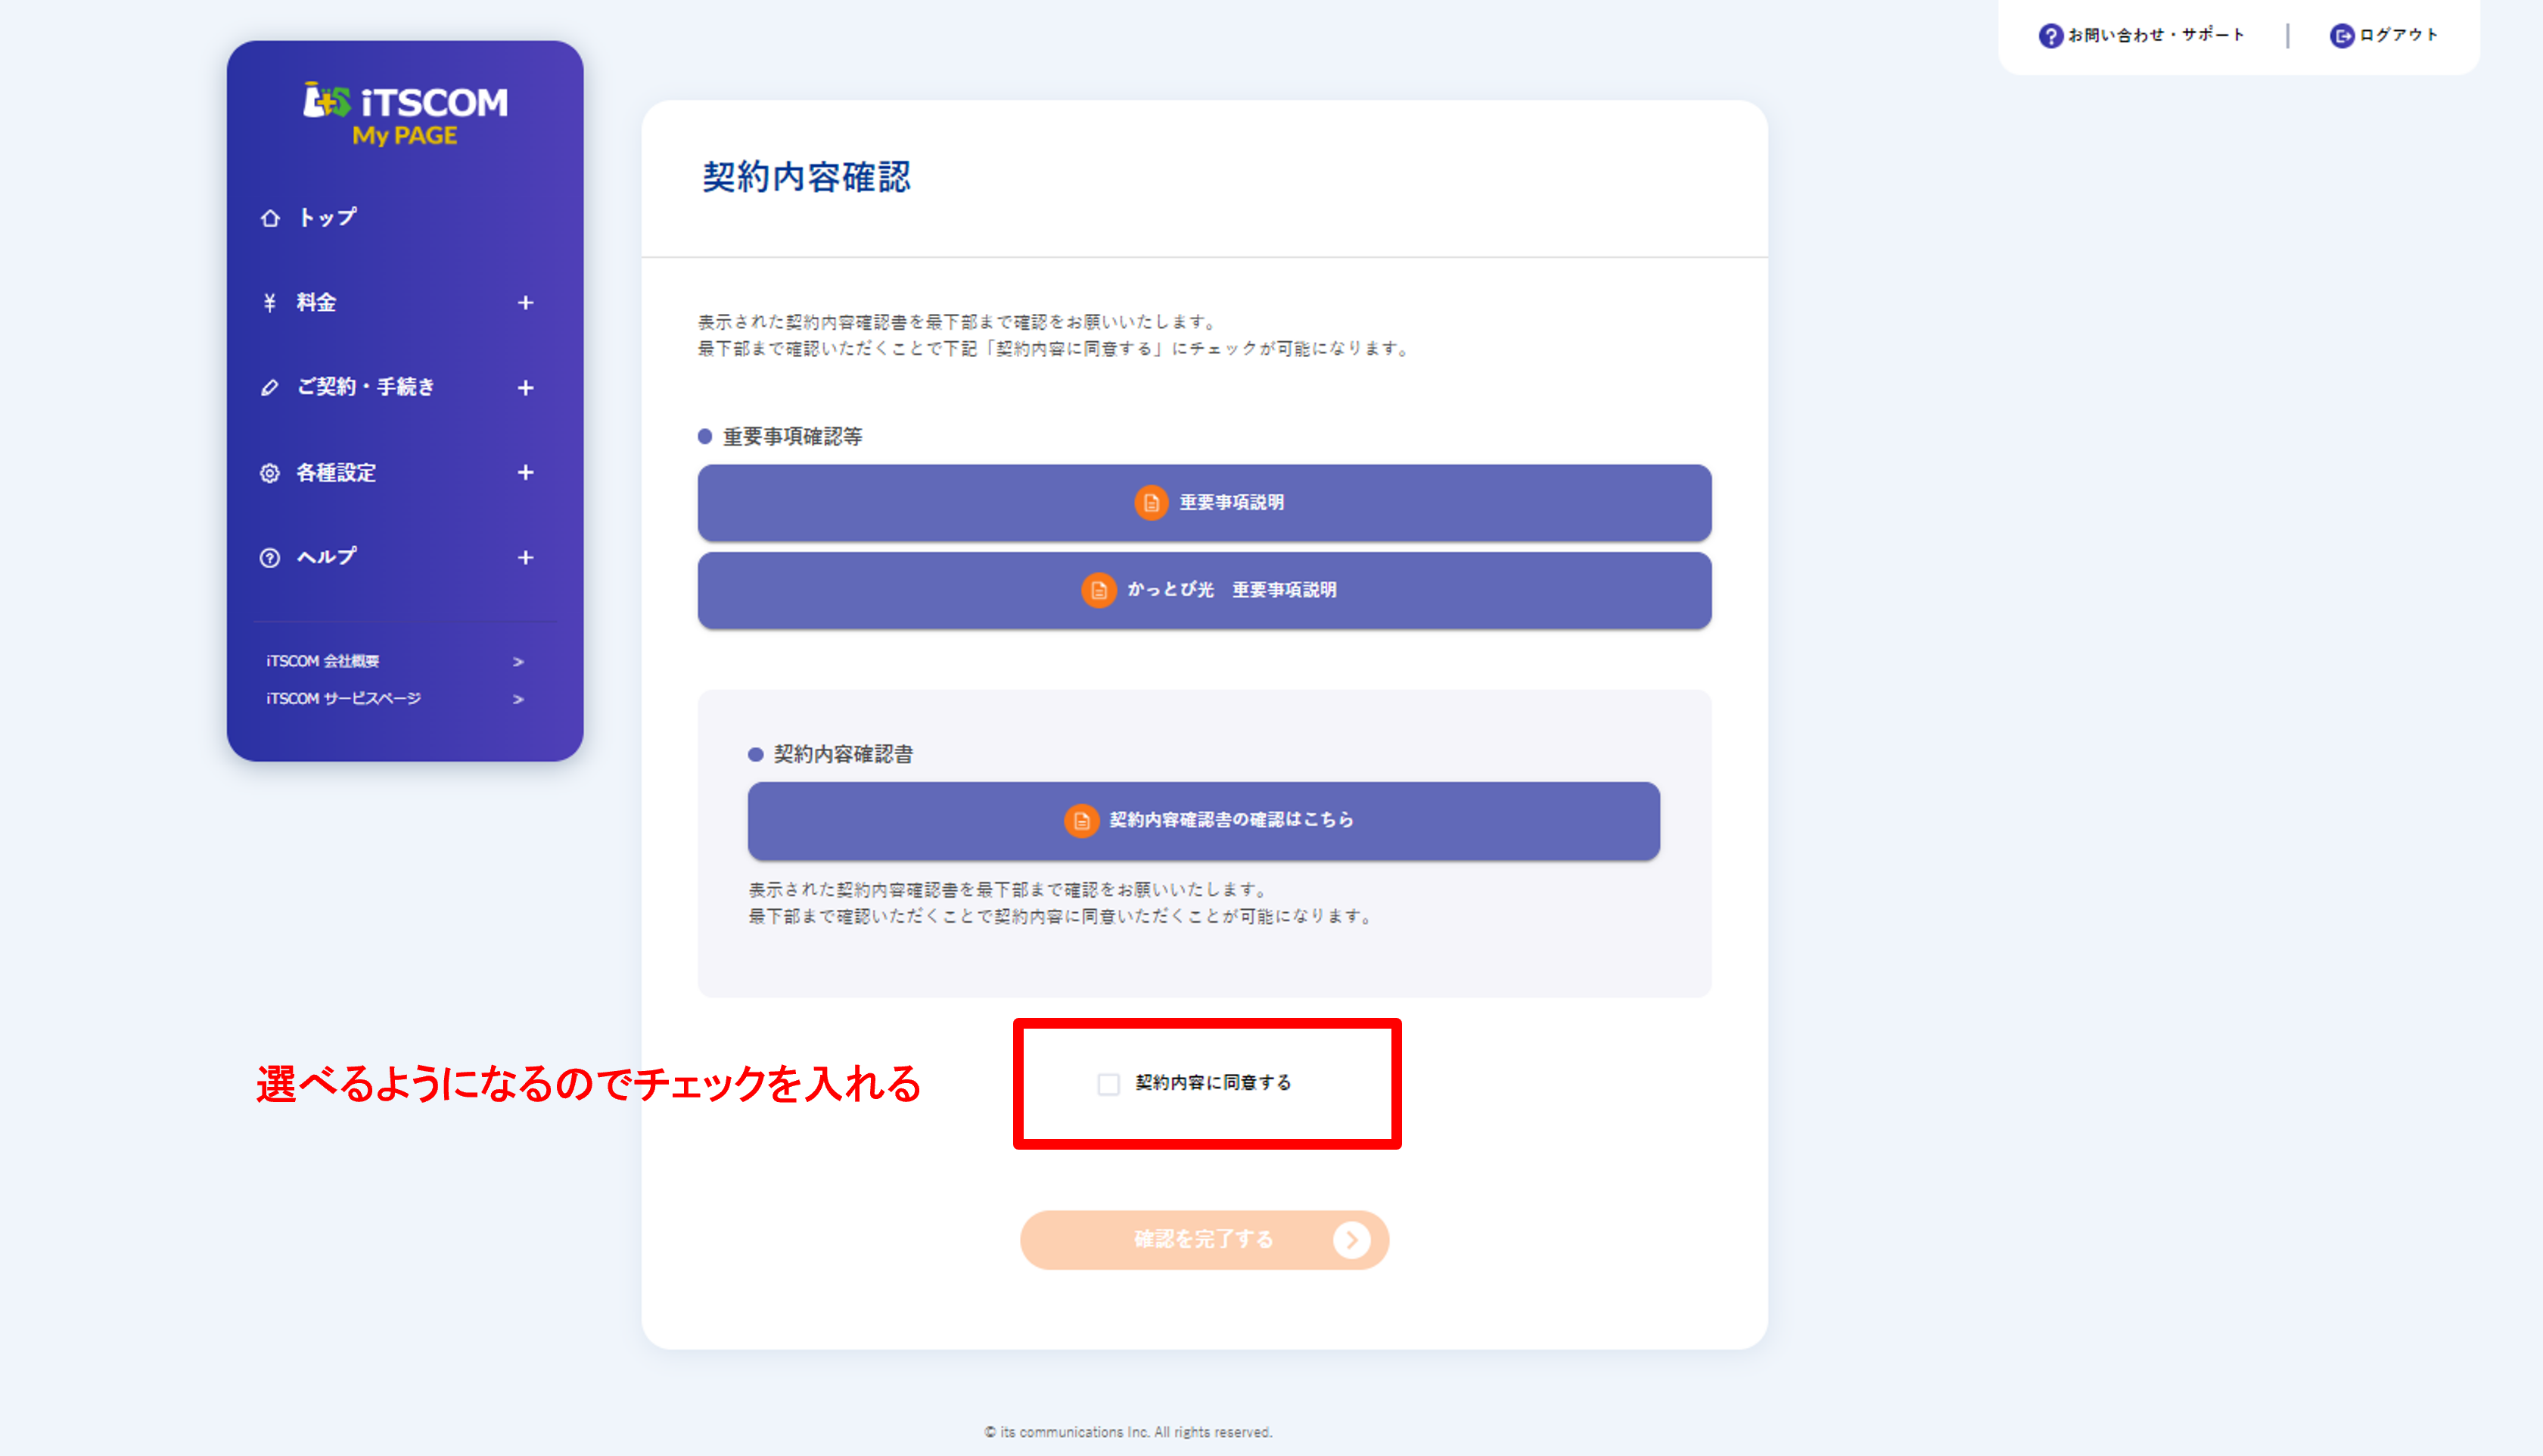
Task: Expand ヘルプ with the plus sign
Action: (x=525, y=558)
